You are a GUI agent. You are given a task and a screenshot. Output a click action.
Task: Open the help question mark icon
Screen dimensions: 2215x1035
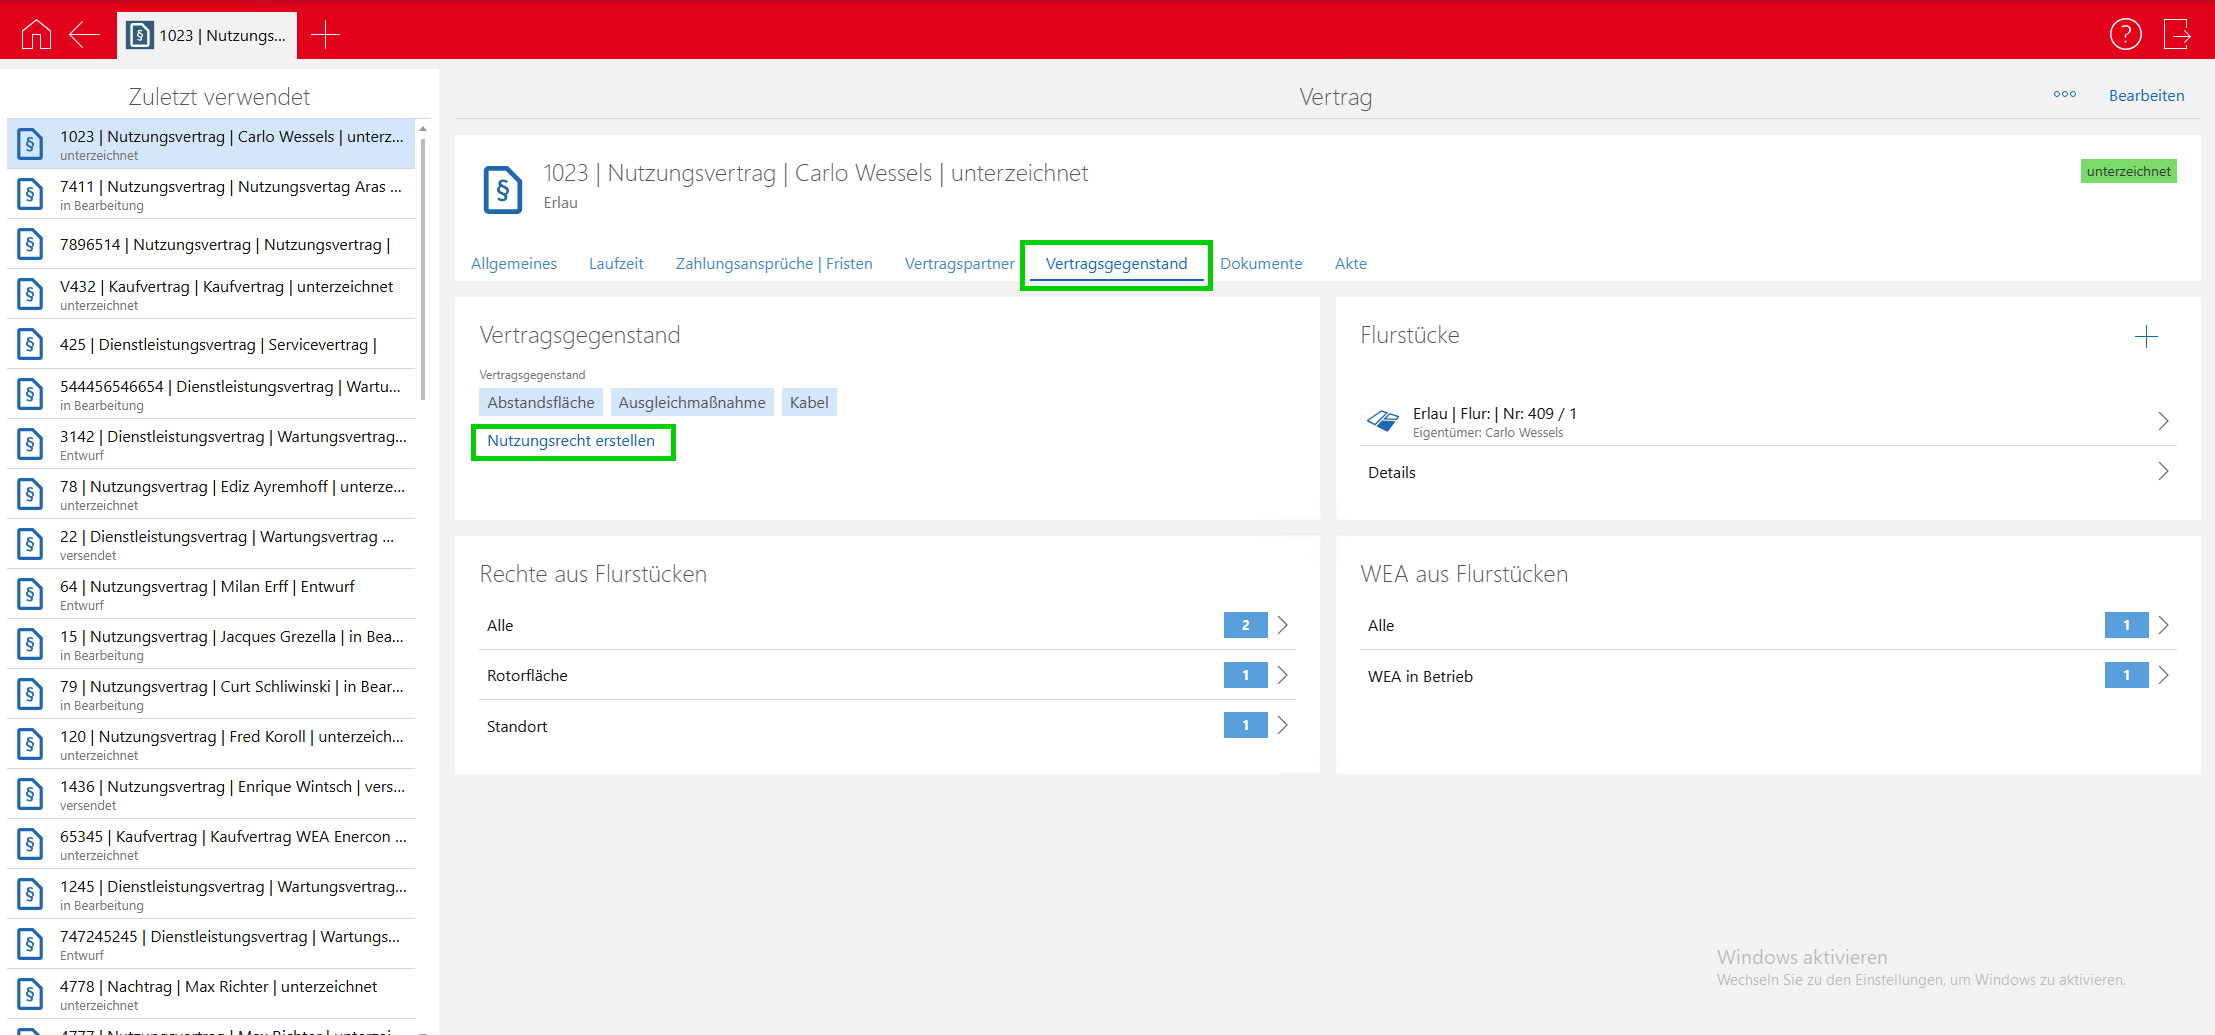pos(2125,35)
